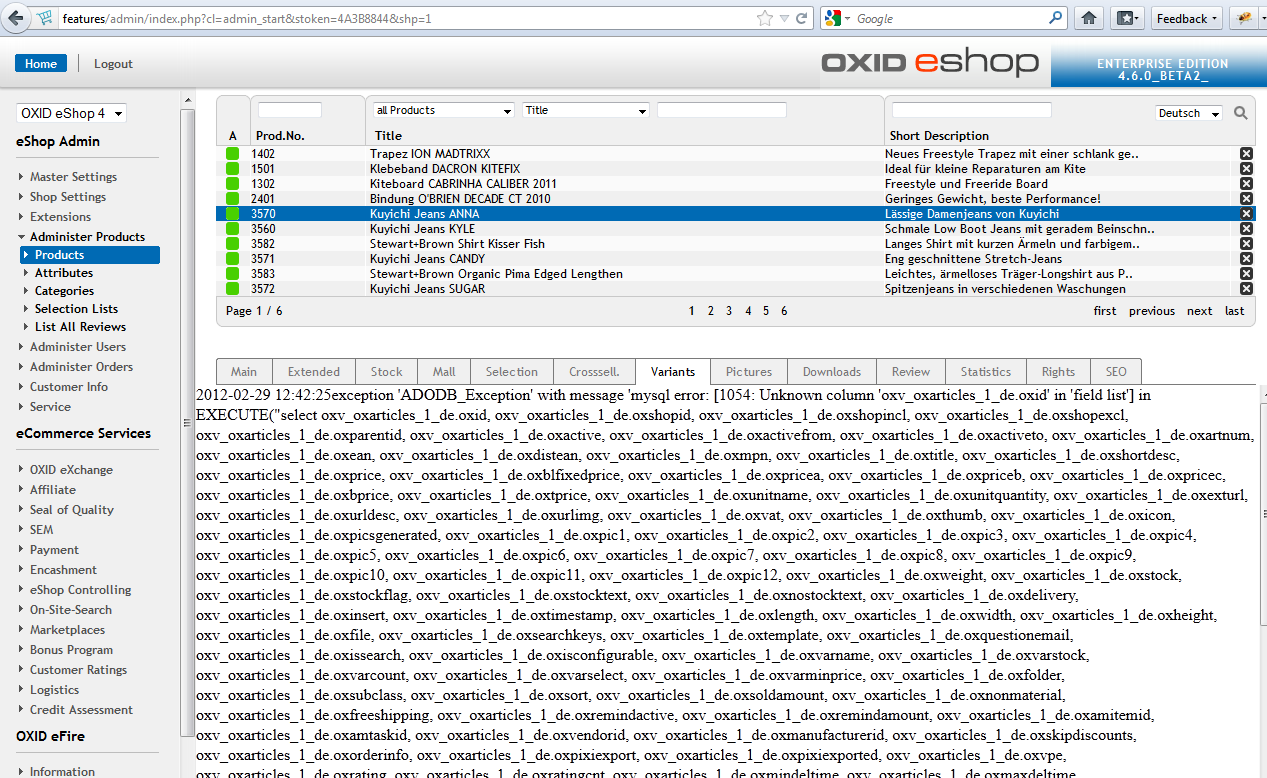Image resolution: width=1267 pixels, height=778 pixels.
Task: Switch to the Stock tab
Action: click(386, 371)
